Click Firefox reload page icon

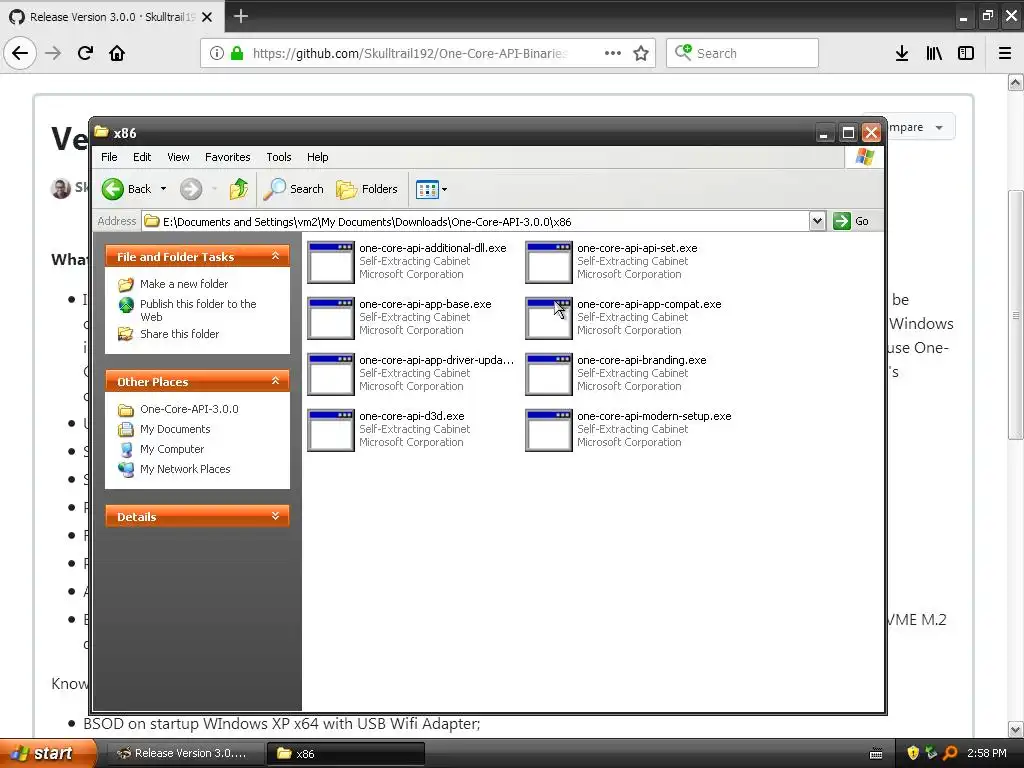pyautogui.click(x=85, y=53)
